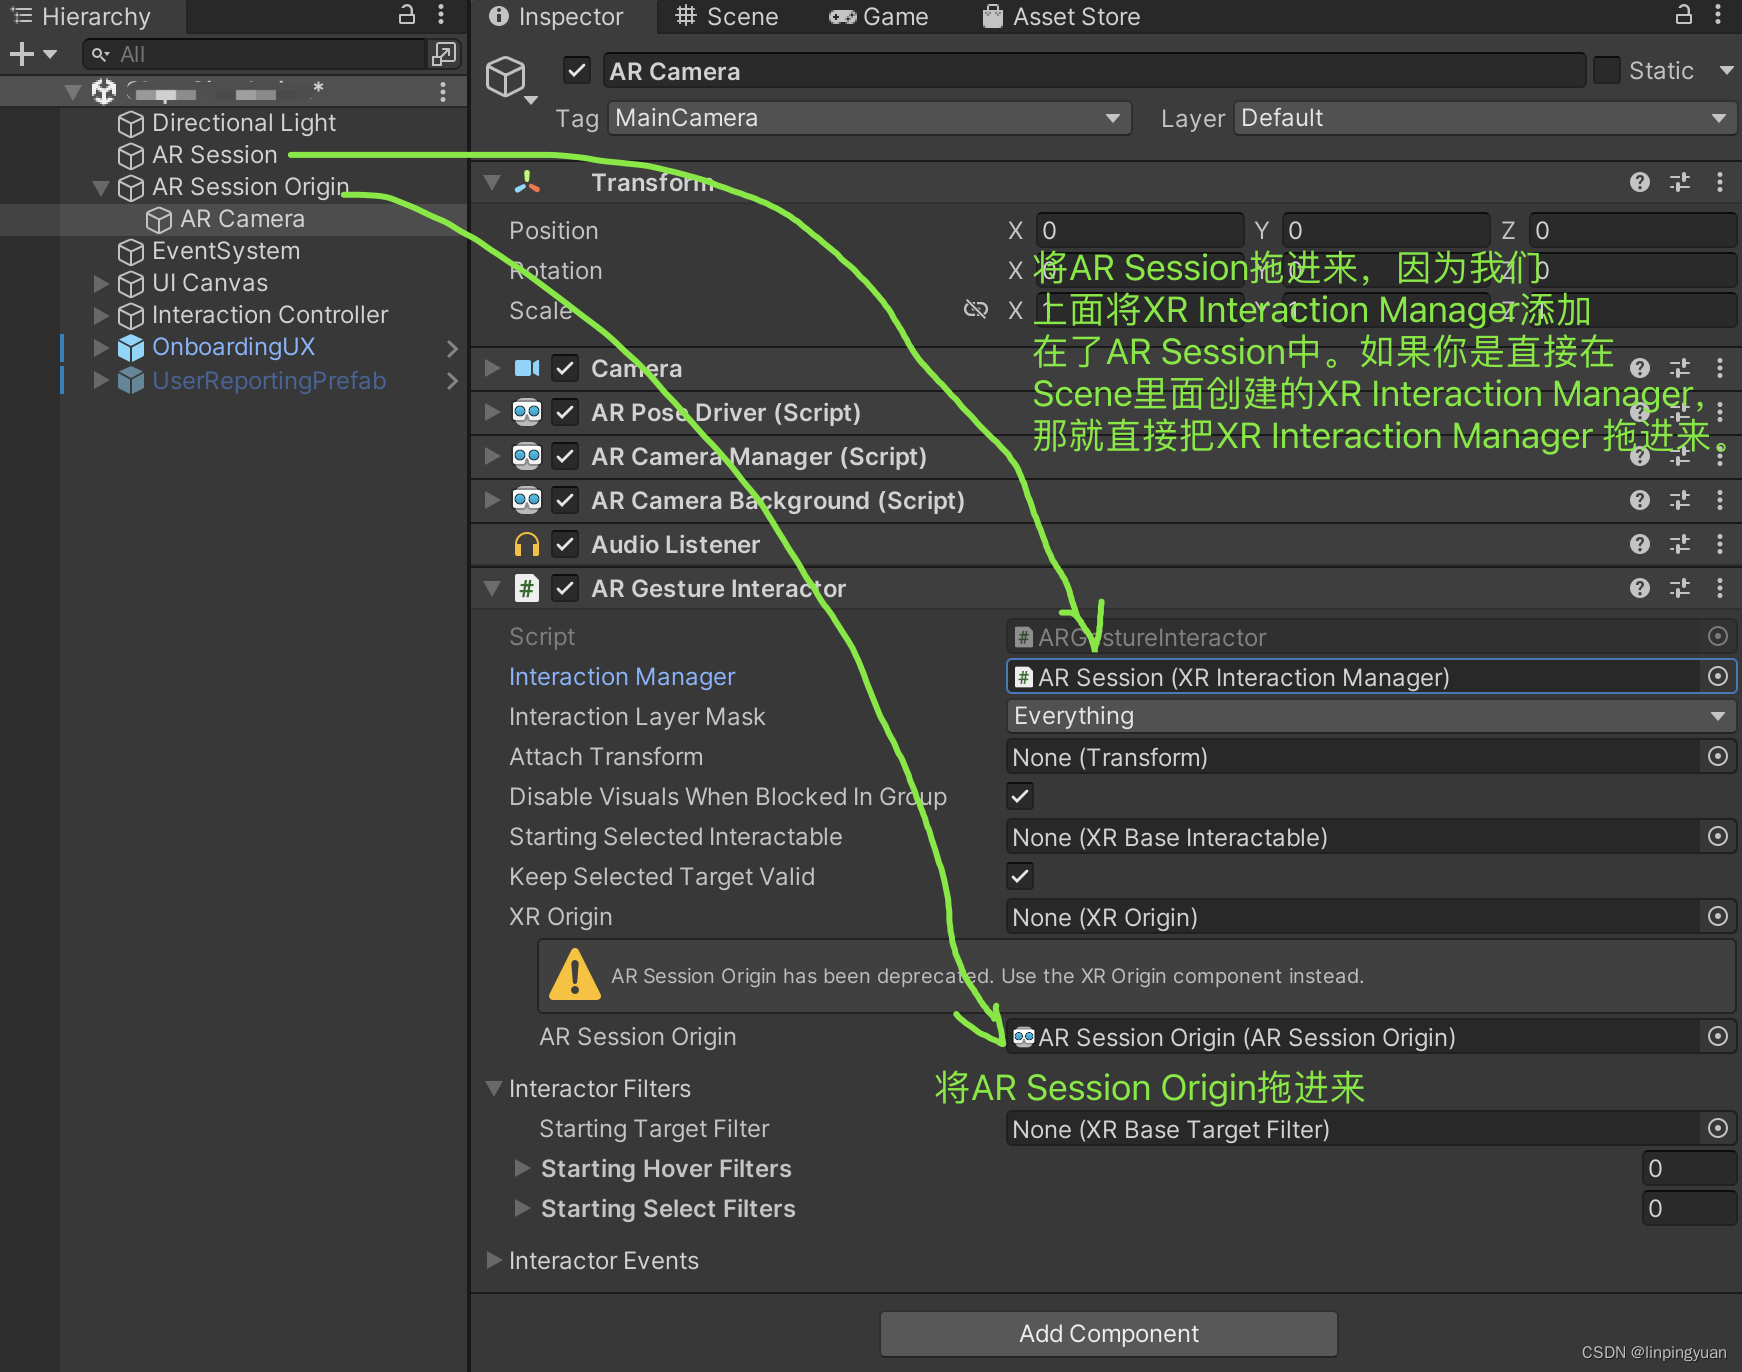
Task: Switch to the Scene tab
Action: click(x=726, y=16)
